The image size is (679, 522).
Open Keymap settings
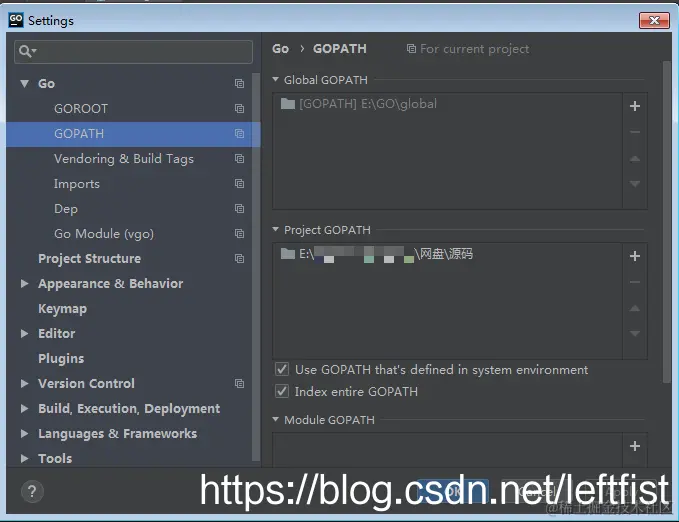point(62,308)
